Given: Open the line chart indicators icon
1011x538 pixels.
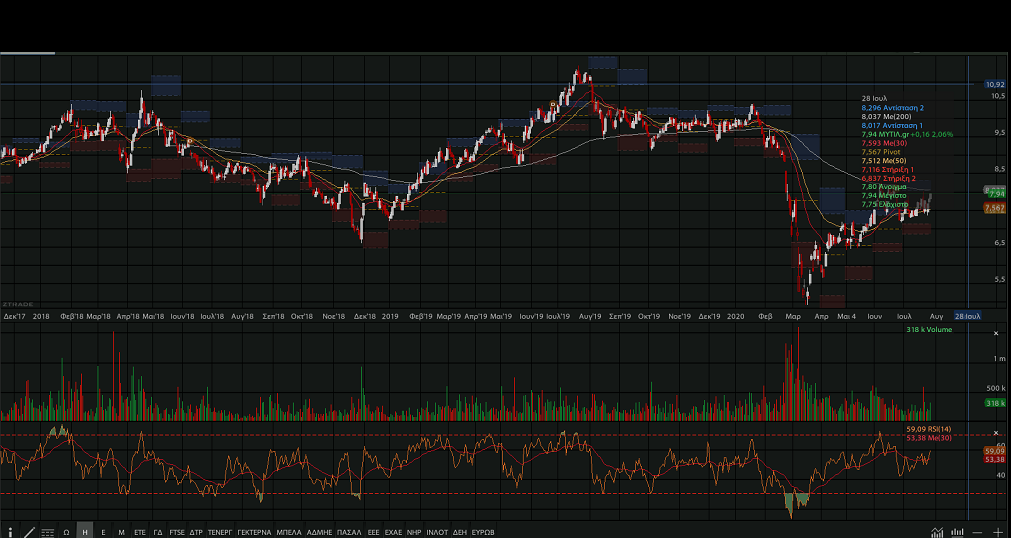Looking at the screenshot, I should point(937,531).
